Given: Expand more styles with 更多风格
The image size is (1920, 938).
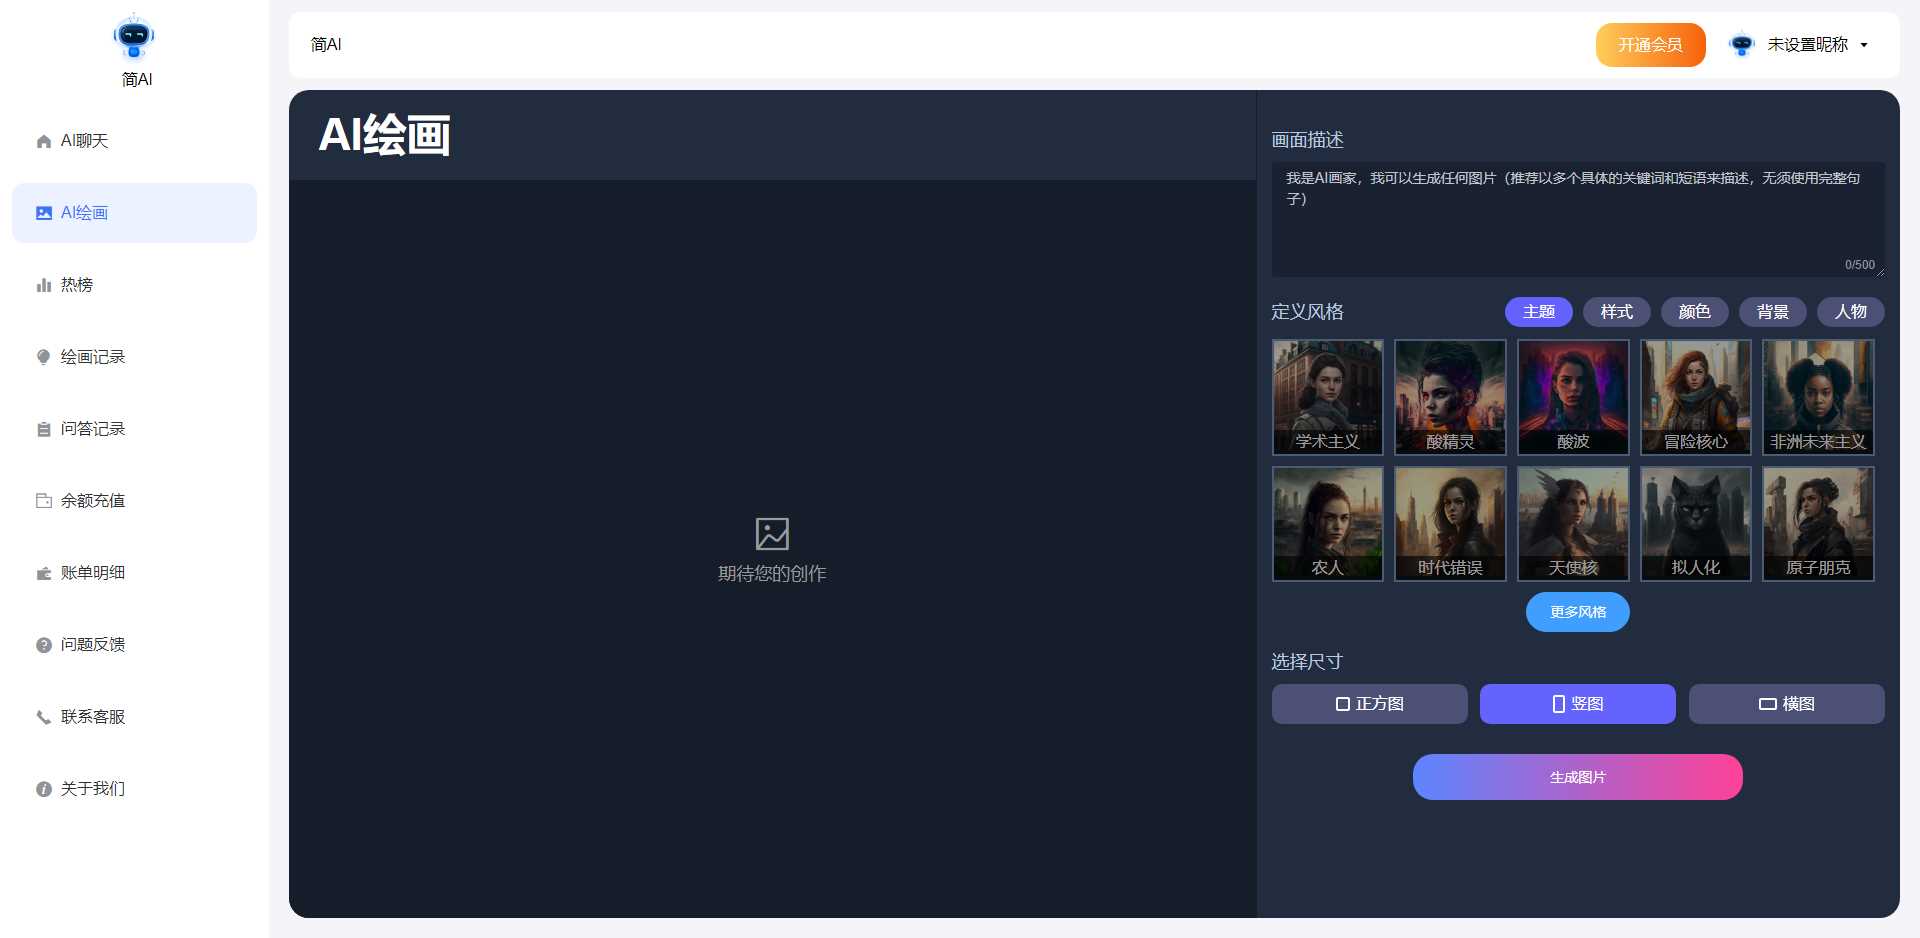Looking at the screenshot, I should click(1577, 611).
